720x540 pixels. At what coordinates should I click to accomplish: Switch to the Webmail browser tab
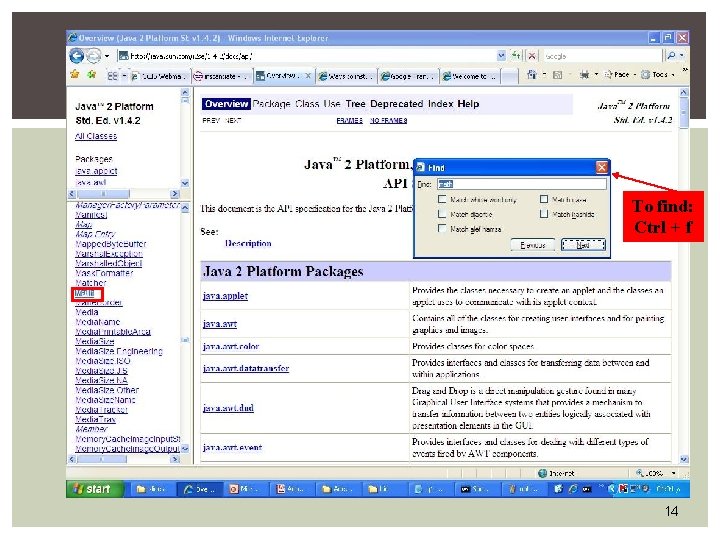click(160, 76)
